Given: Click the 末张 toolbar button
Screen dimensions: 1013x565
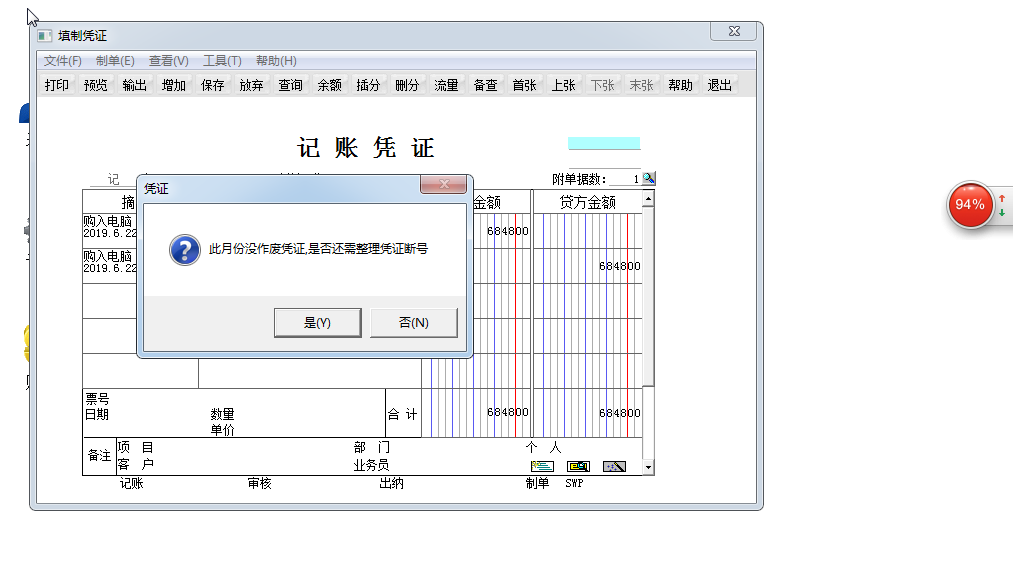Looking at the screenshot, I should pyautogui.click(x=642, y=85).
